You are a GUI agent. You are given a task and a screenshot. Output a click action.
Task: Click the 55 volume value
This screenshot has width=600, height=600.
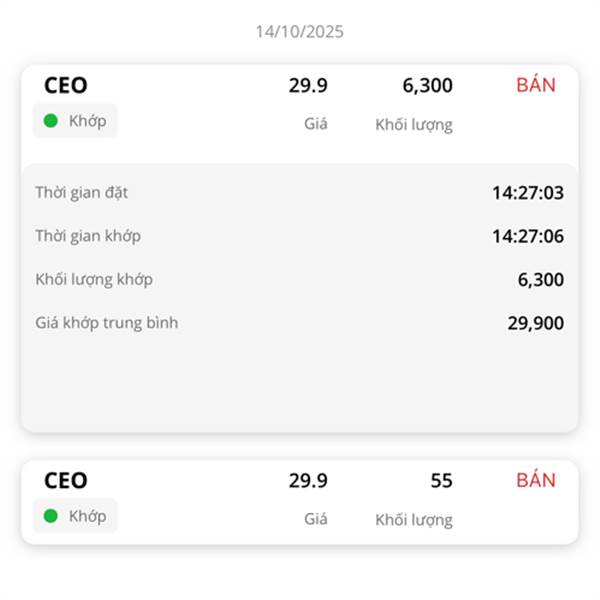coord(442,481)
